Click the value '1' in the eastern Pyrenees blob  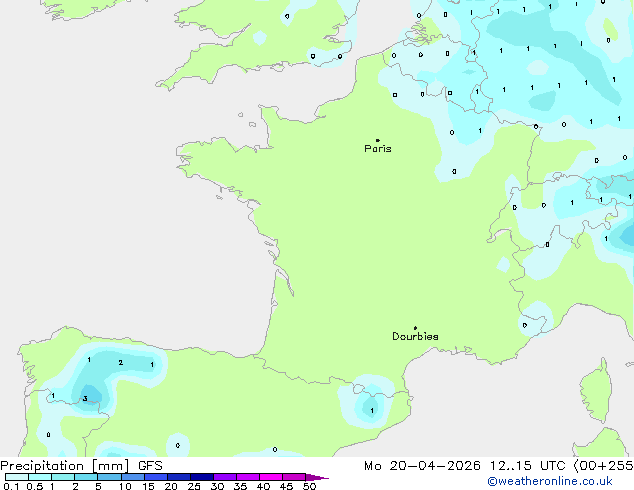[372, 411]
